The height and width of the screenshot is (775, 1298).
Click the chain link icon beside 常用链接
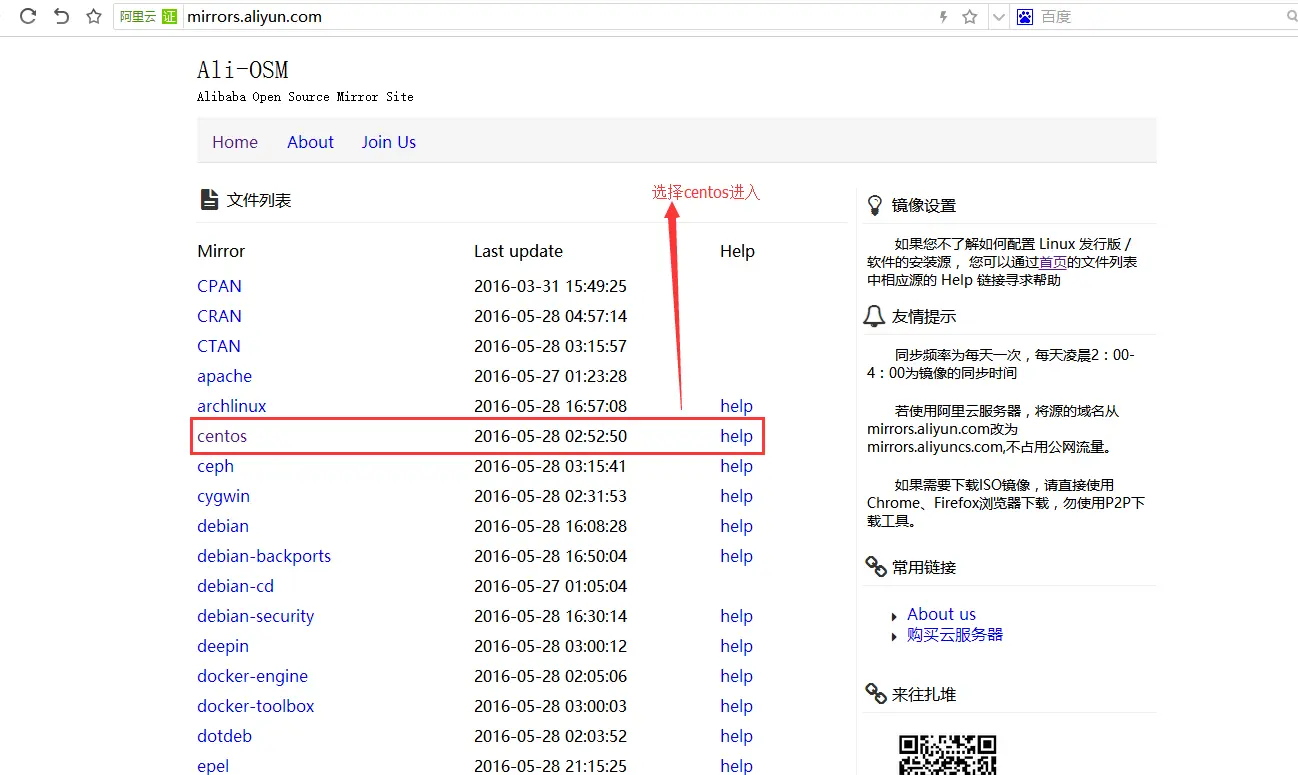coord(875,567)
